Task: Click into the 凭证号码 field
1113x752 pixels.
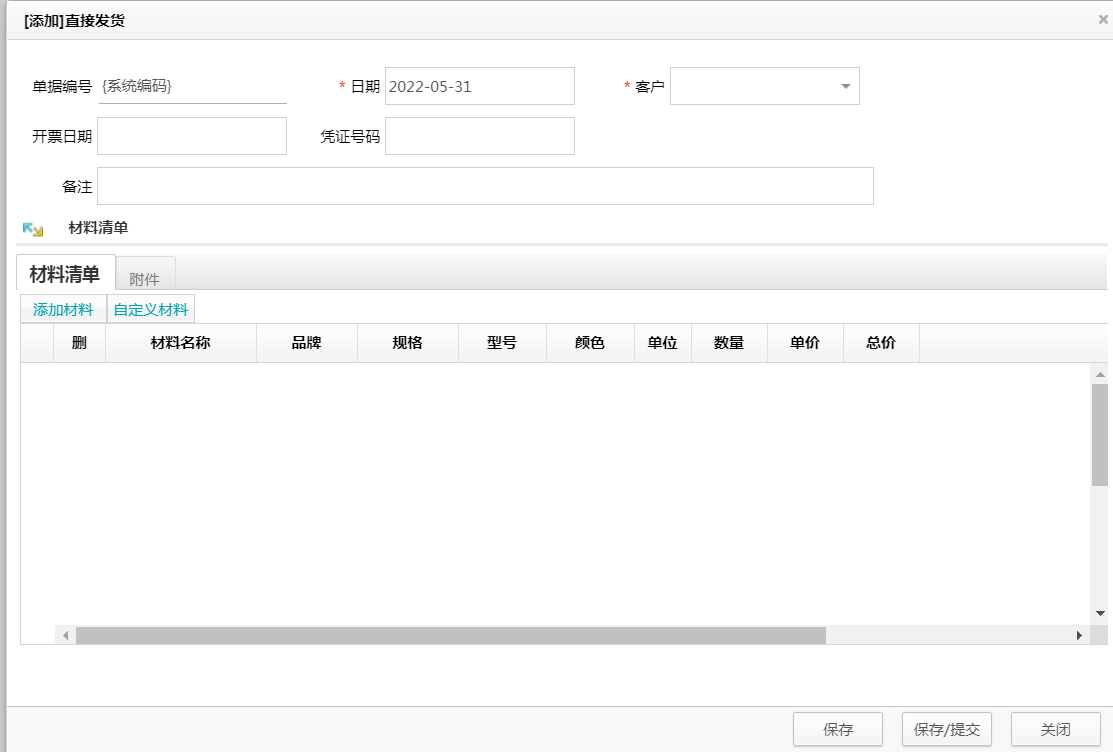Action: coord(479,136)
